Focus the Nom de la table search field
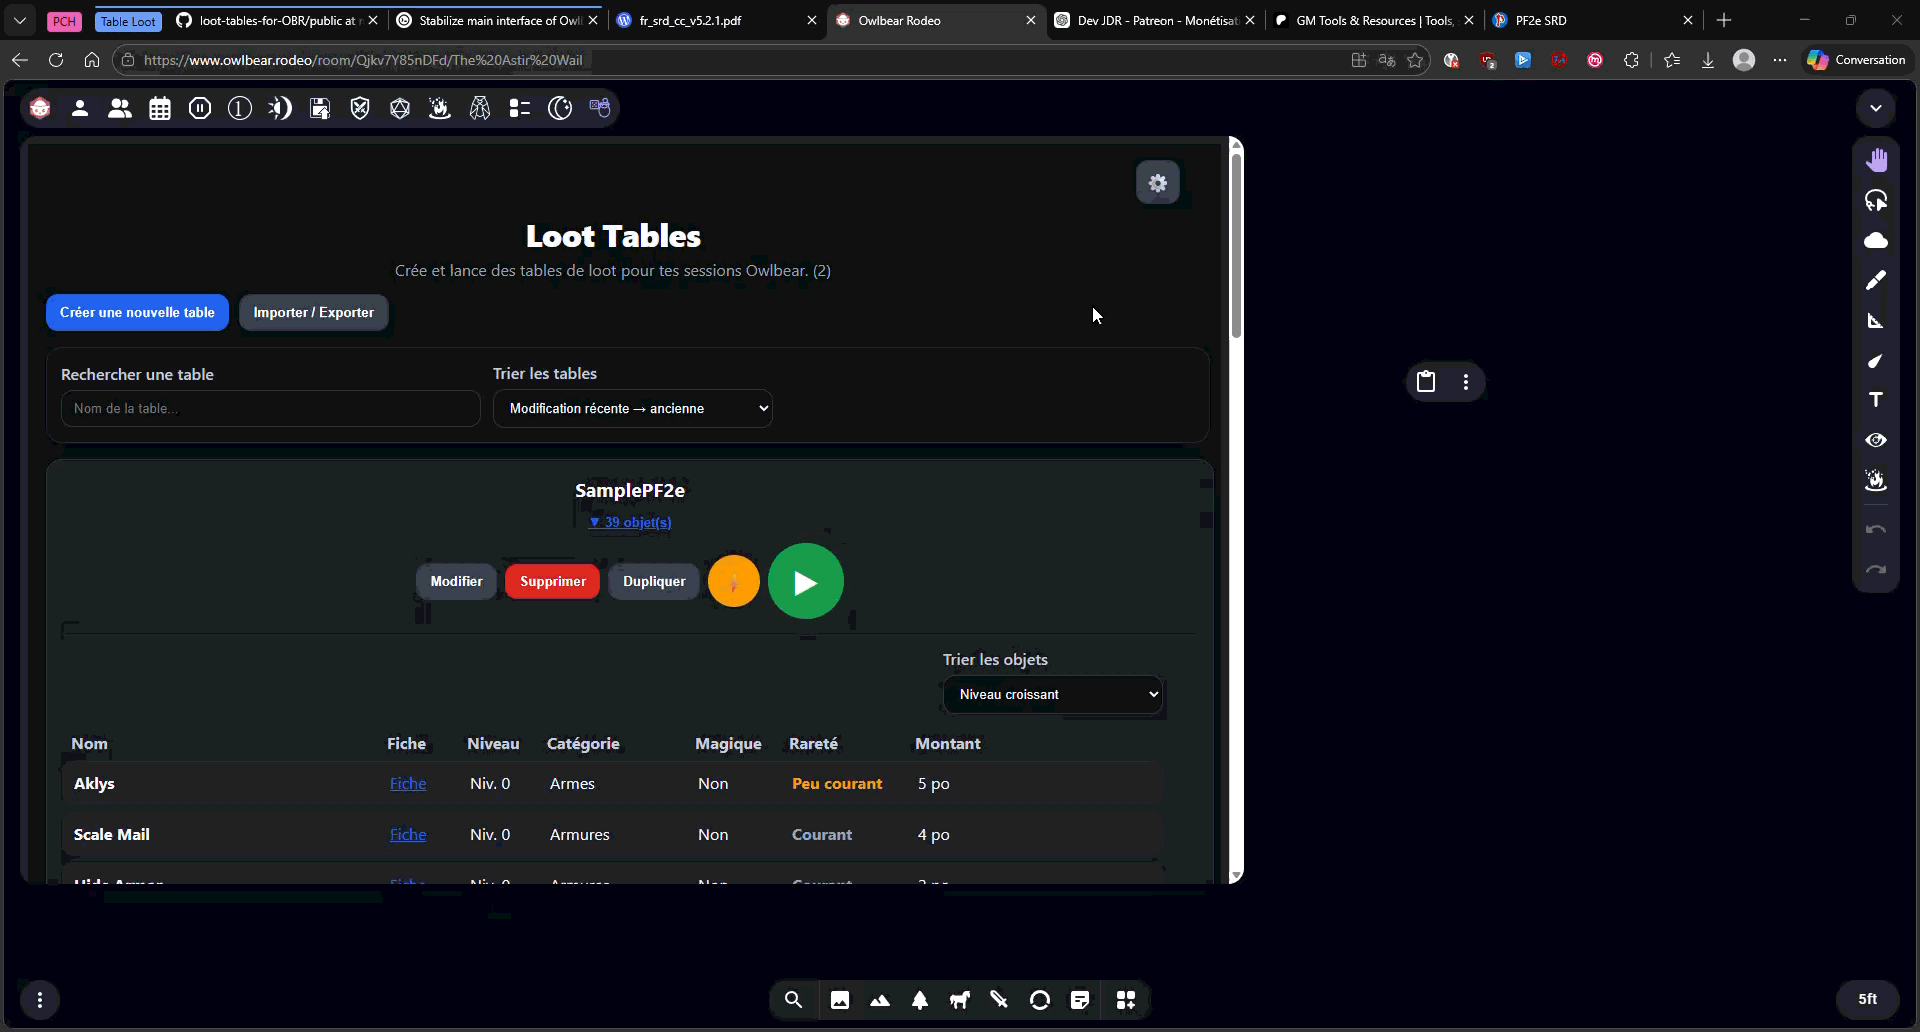 270,408
